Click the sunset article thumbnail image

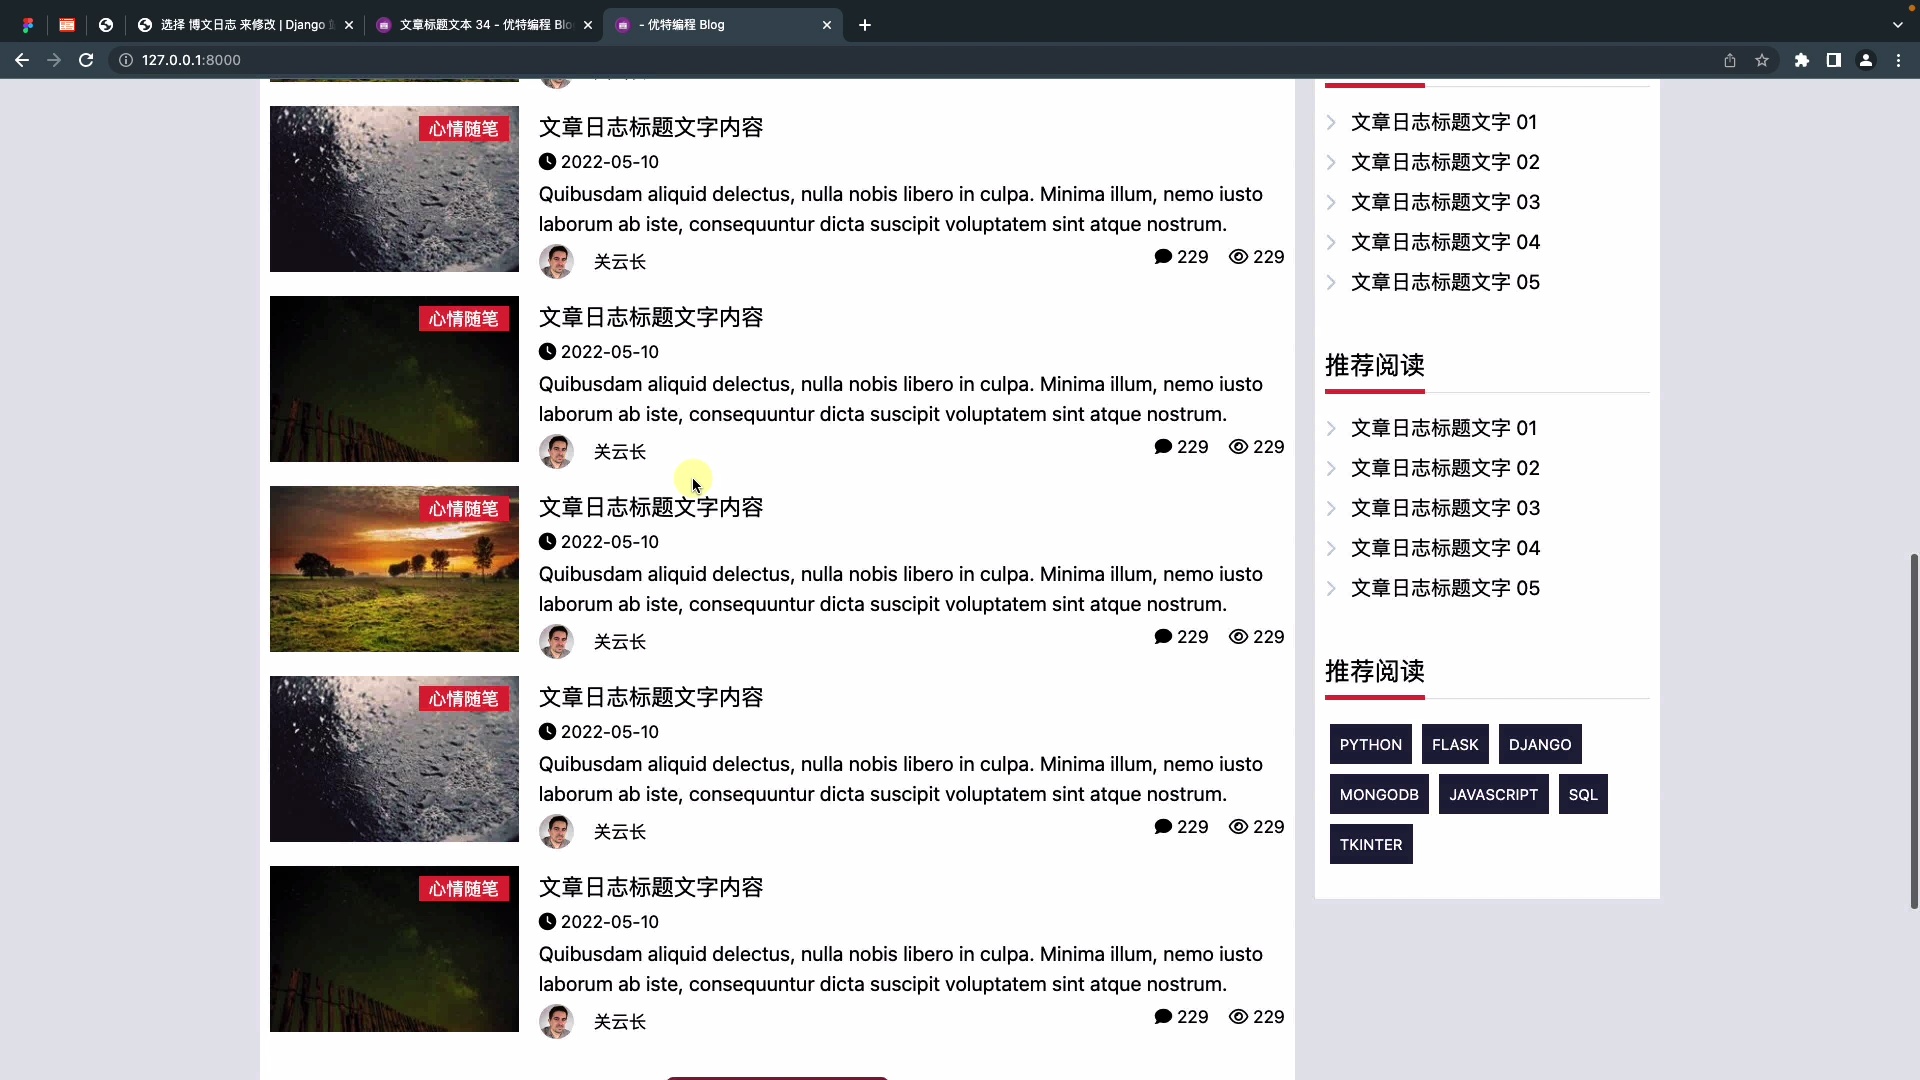[393, 568]
